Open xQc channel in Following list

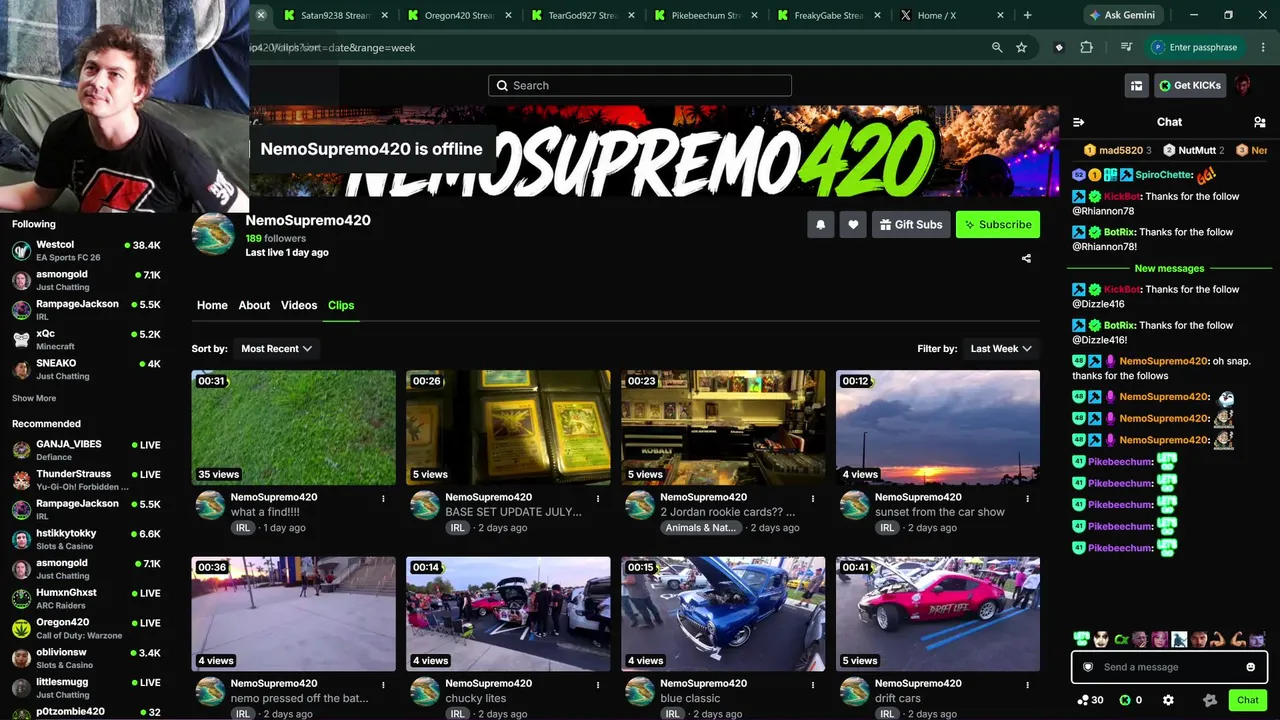point(86,339)
